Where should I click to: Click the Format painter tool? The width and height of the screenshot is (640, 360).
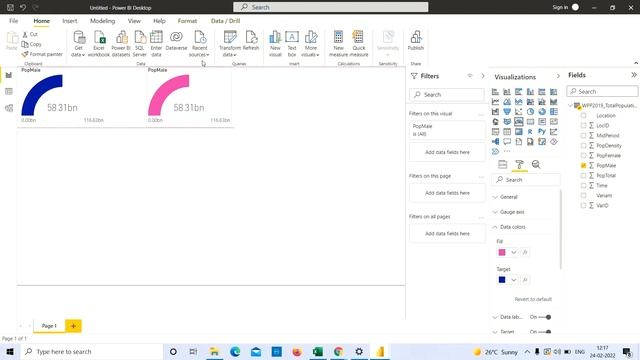point(42,54)
